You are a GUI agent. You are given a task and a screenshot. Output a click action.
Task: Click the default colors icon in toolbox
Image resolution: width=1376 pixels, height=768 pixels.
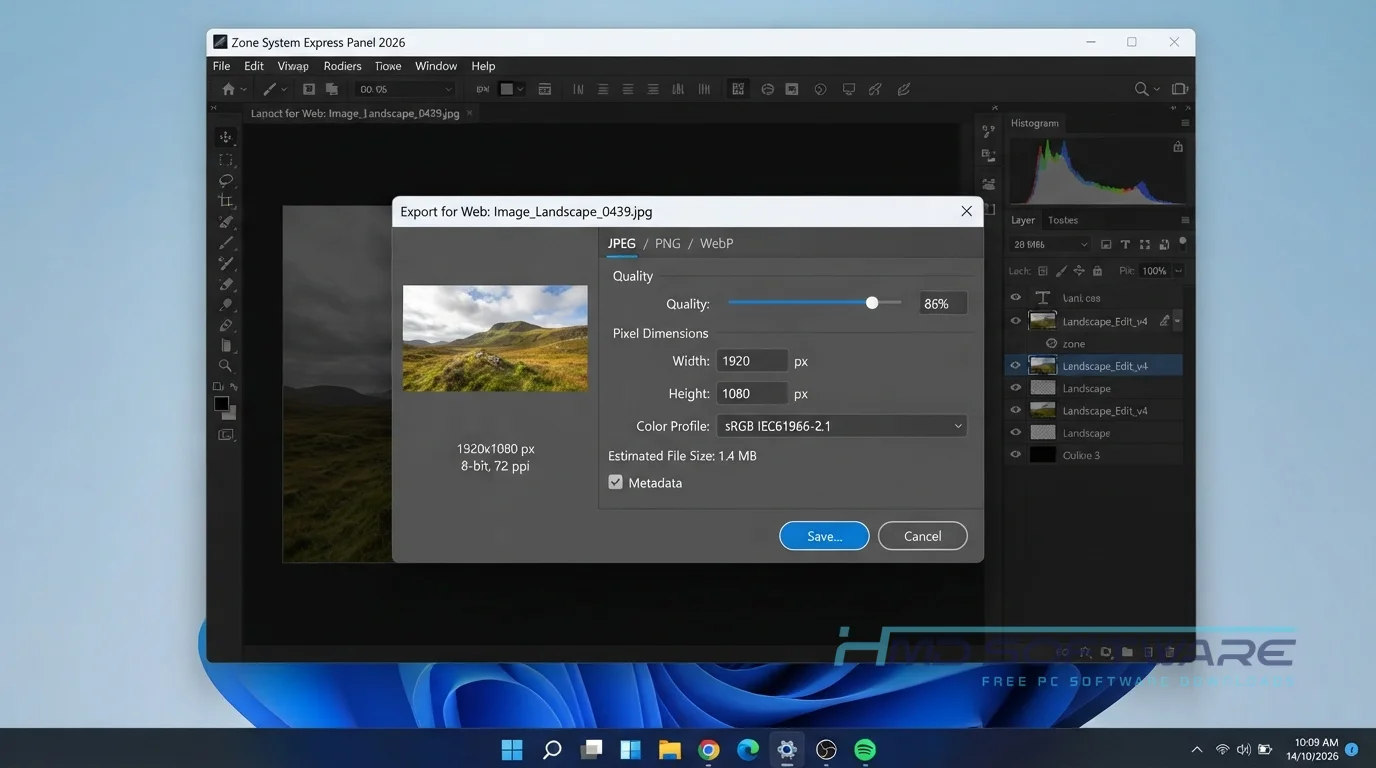(x=218, y=386)
